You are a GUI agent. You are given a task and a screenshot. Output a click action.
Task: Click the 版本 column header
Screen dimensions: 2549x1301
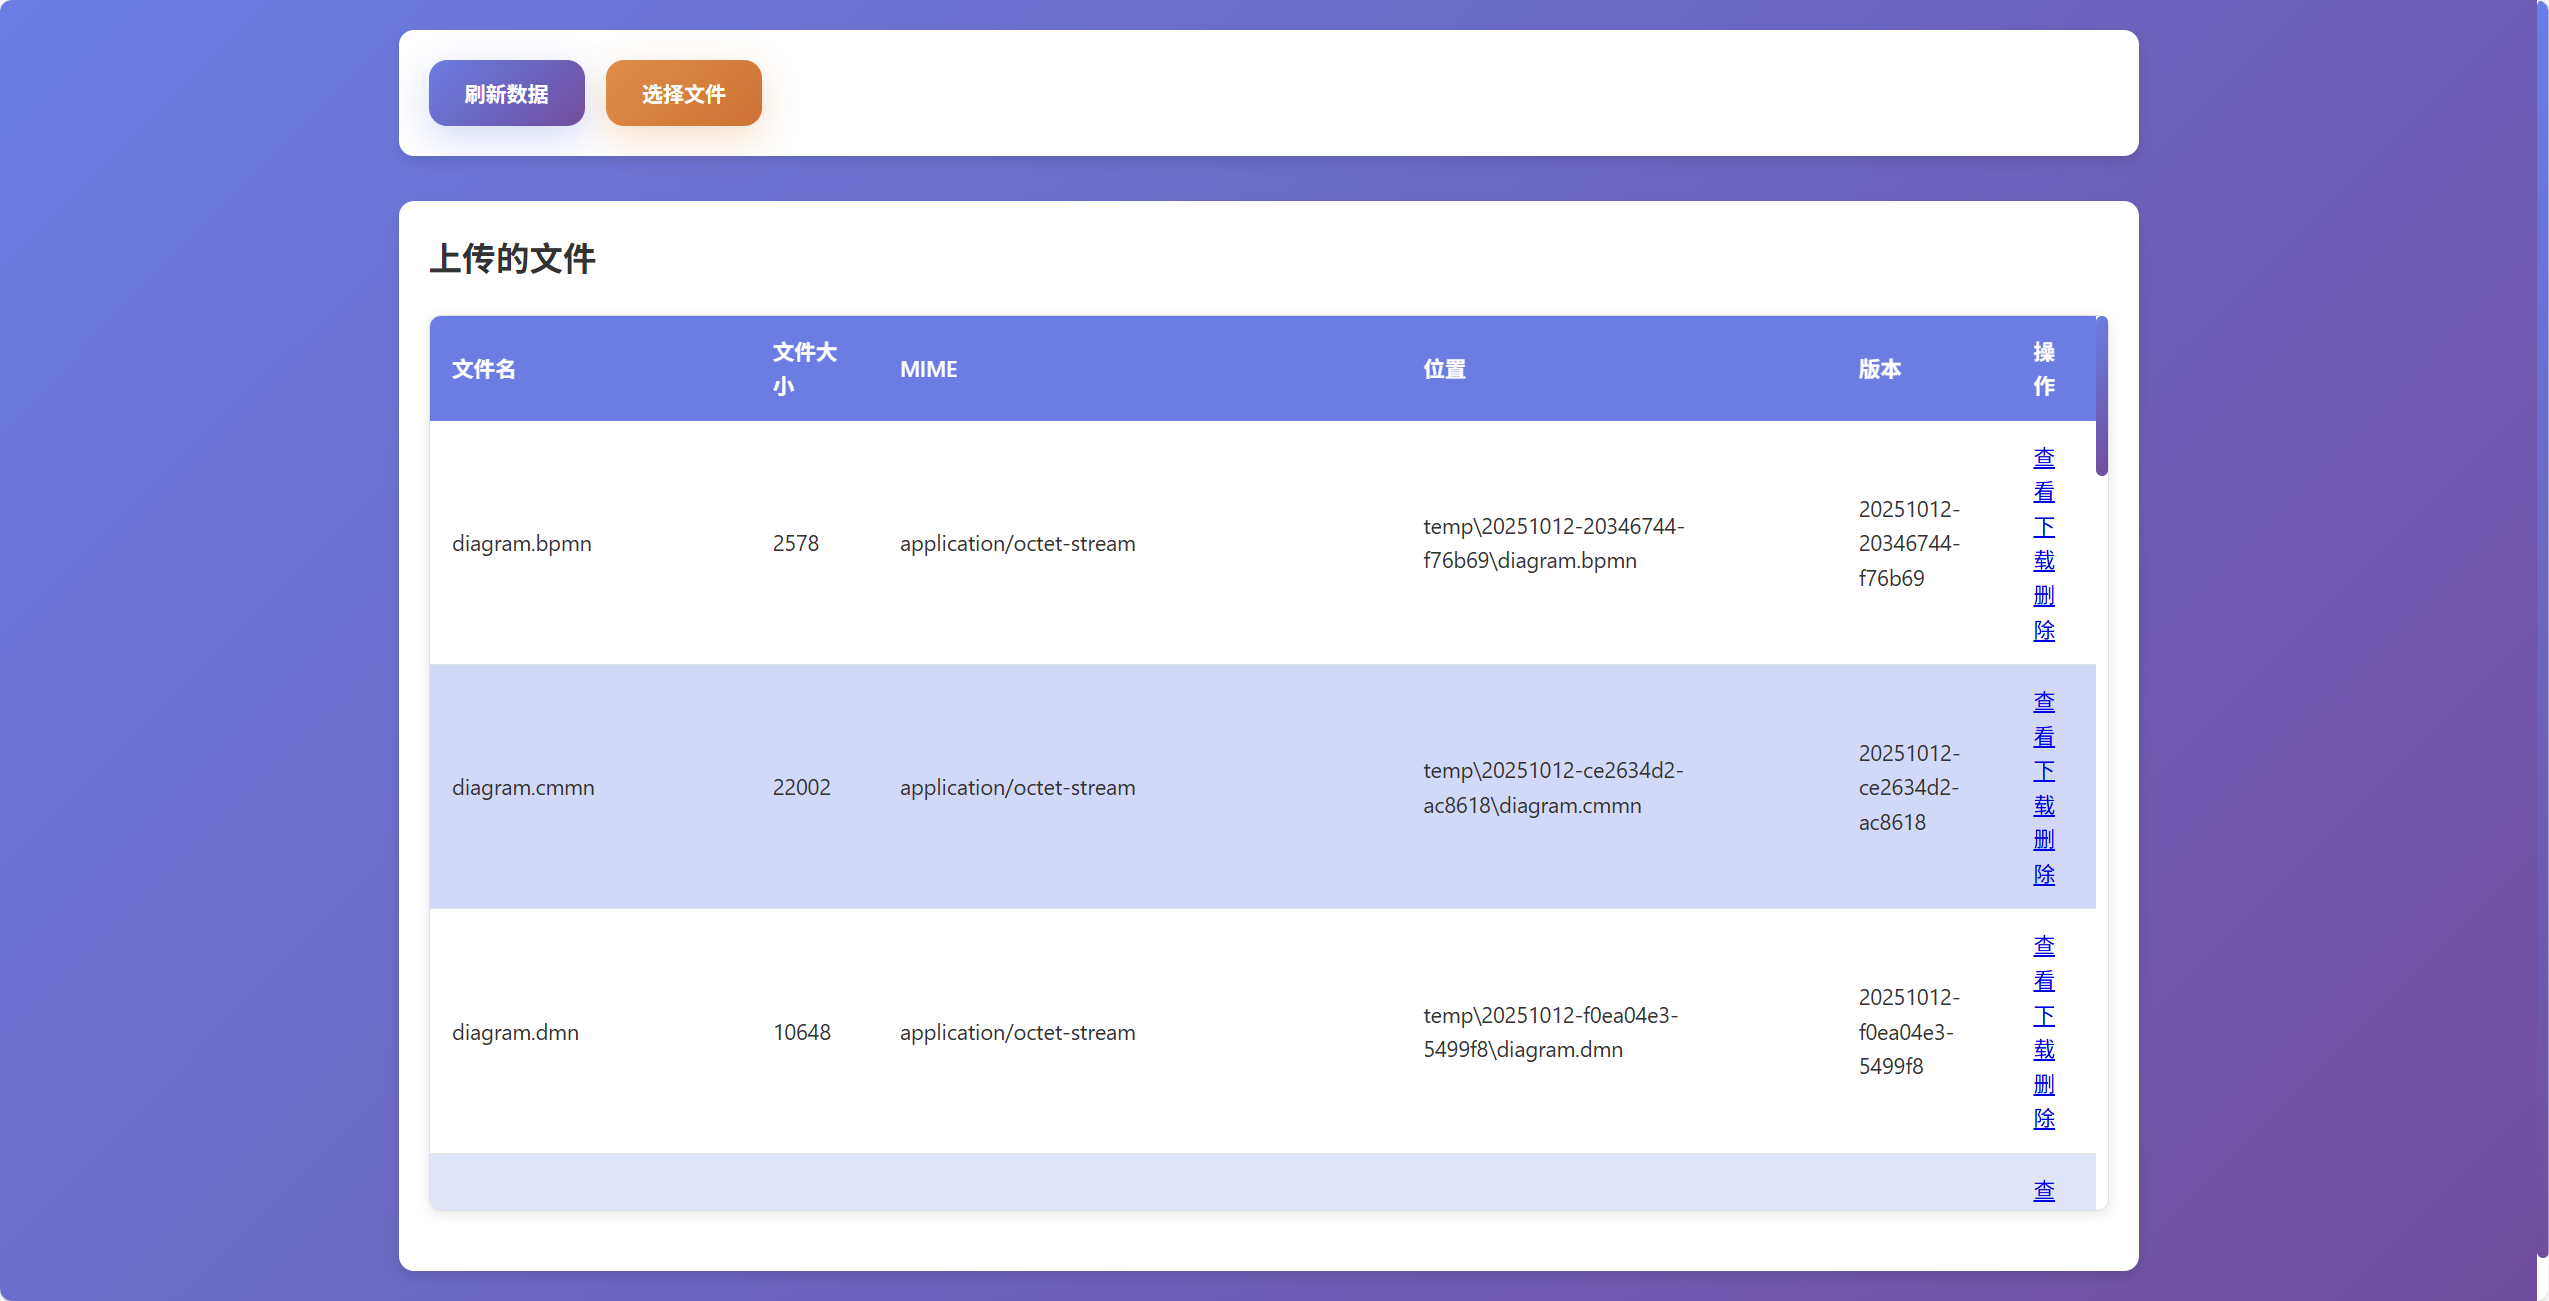(1879, 369)
